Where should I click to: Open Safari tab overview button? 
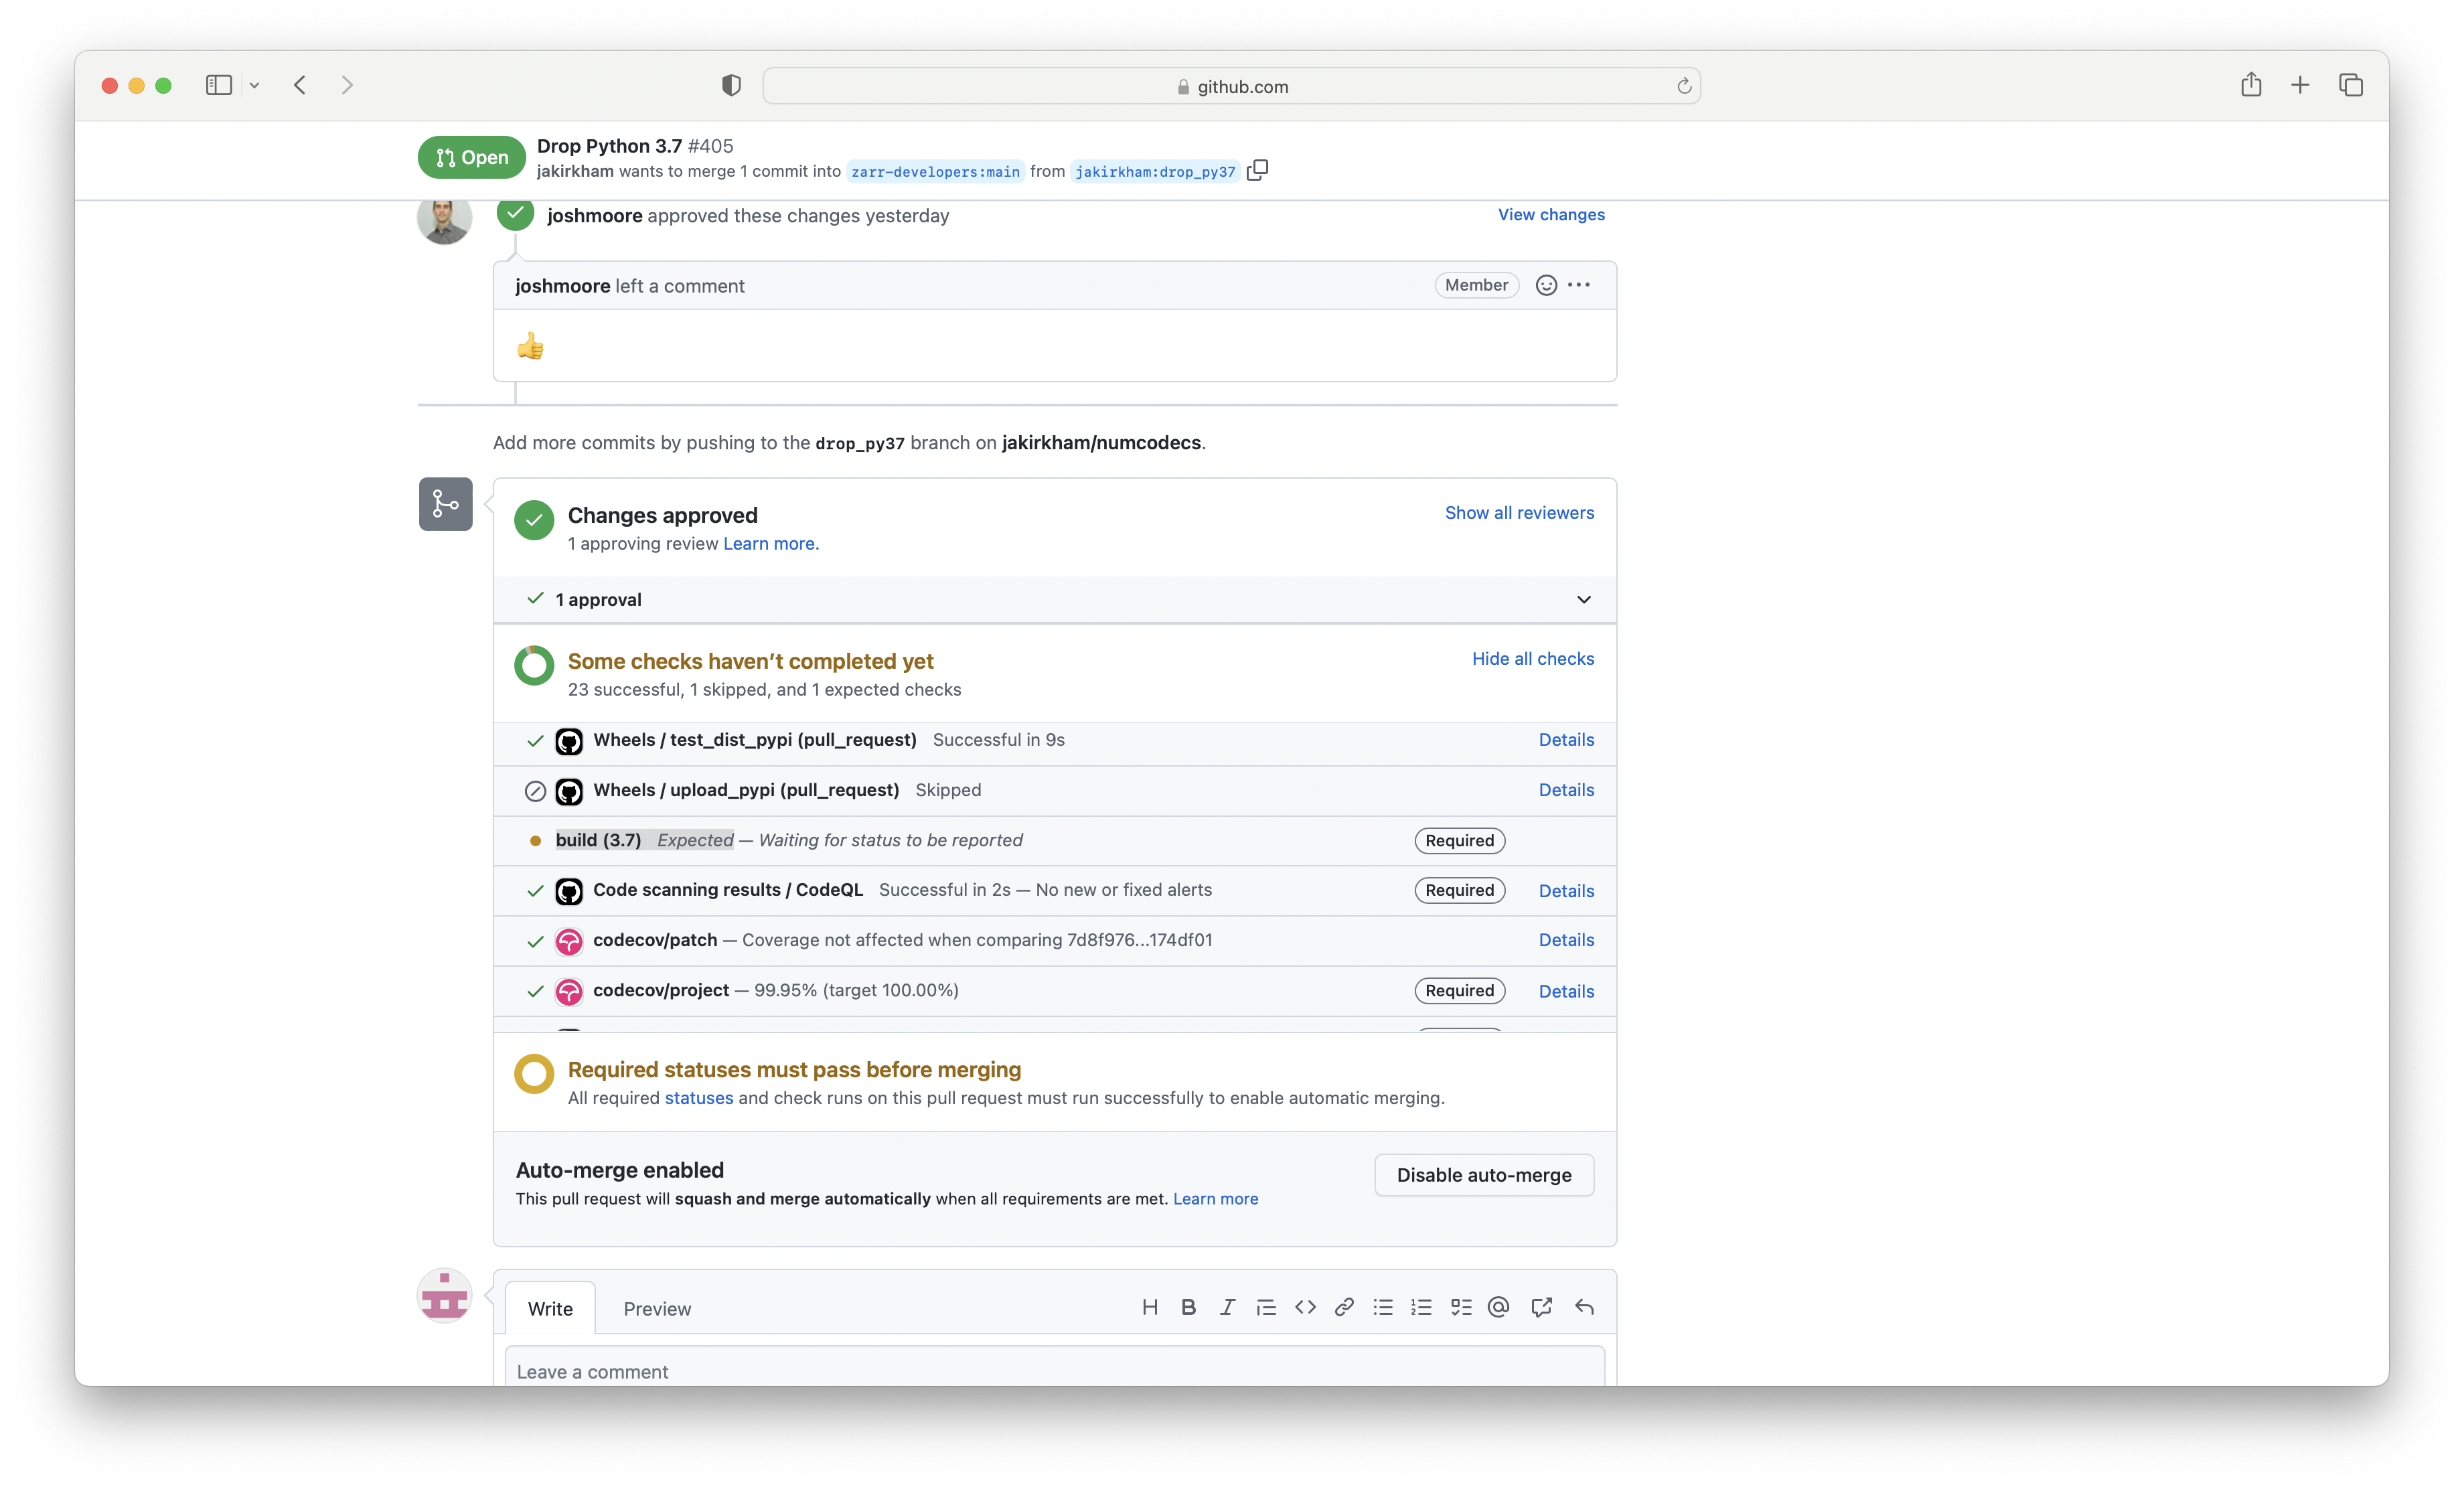click(2350, 86)
